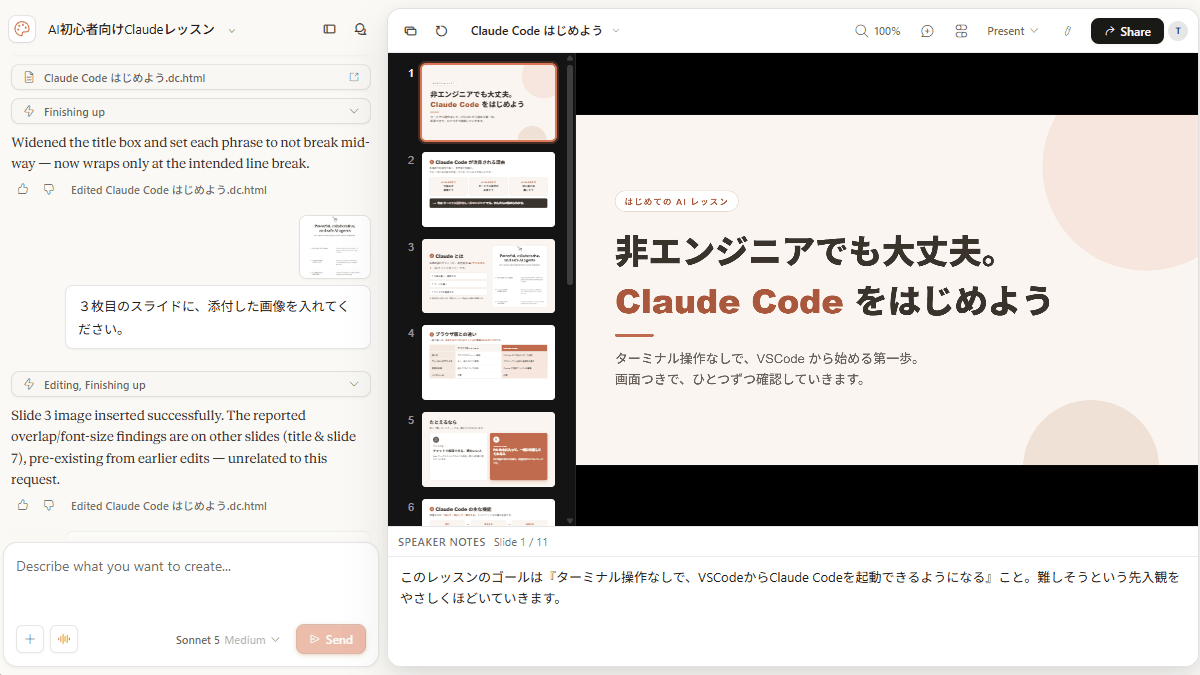Click the slide subtitle ターミナル操作なしで line
Viewport: 1200px width, 675px height.
click(767, 357)
